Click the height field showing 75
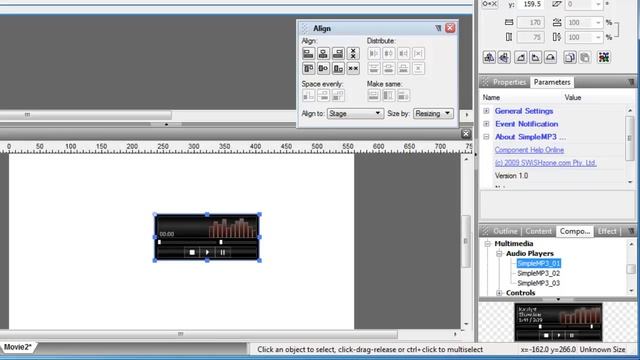Image resolution: width=640 pixels, height=360 pixels. [x=531, y=38]
